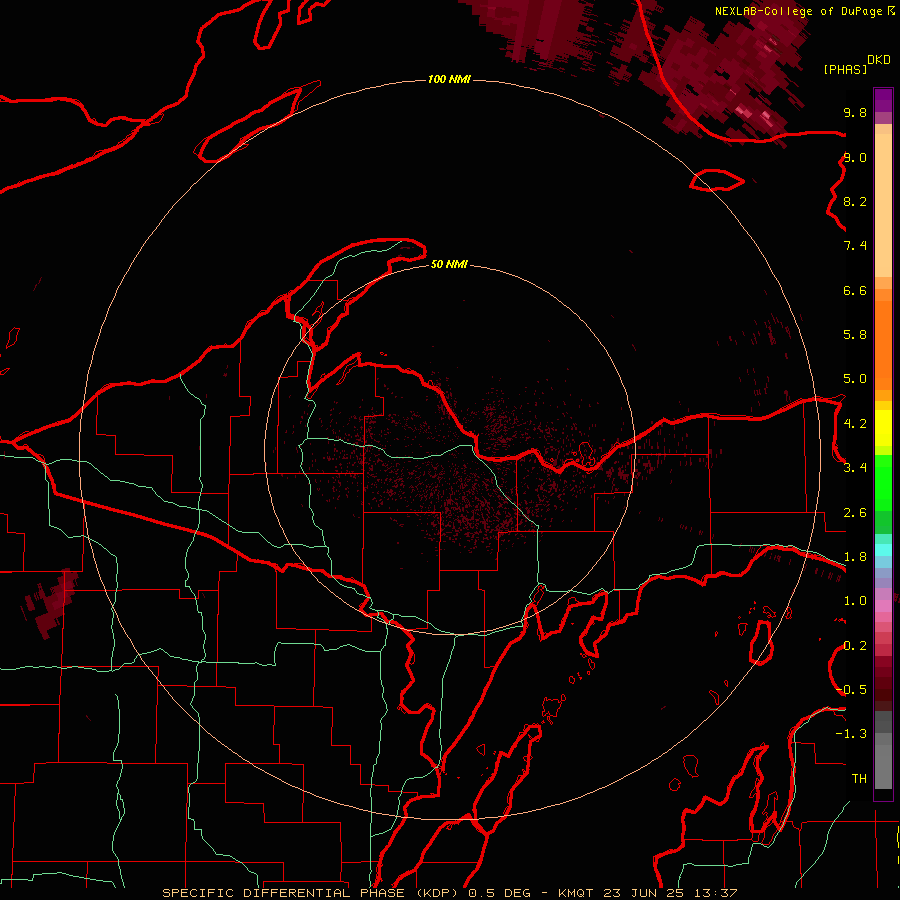Click the (KDP) text in the caption
Viewport: 900px width, 900px height.
[x=439, y=893]
